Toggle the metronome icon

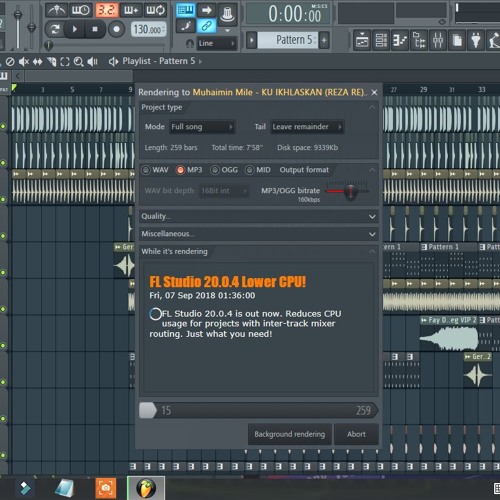[x=56, y=10]
